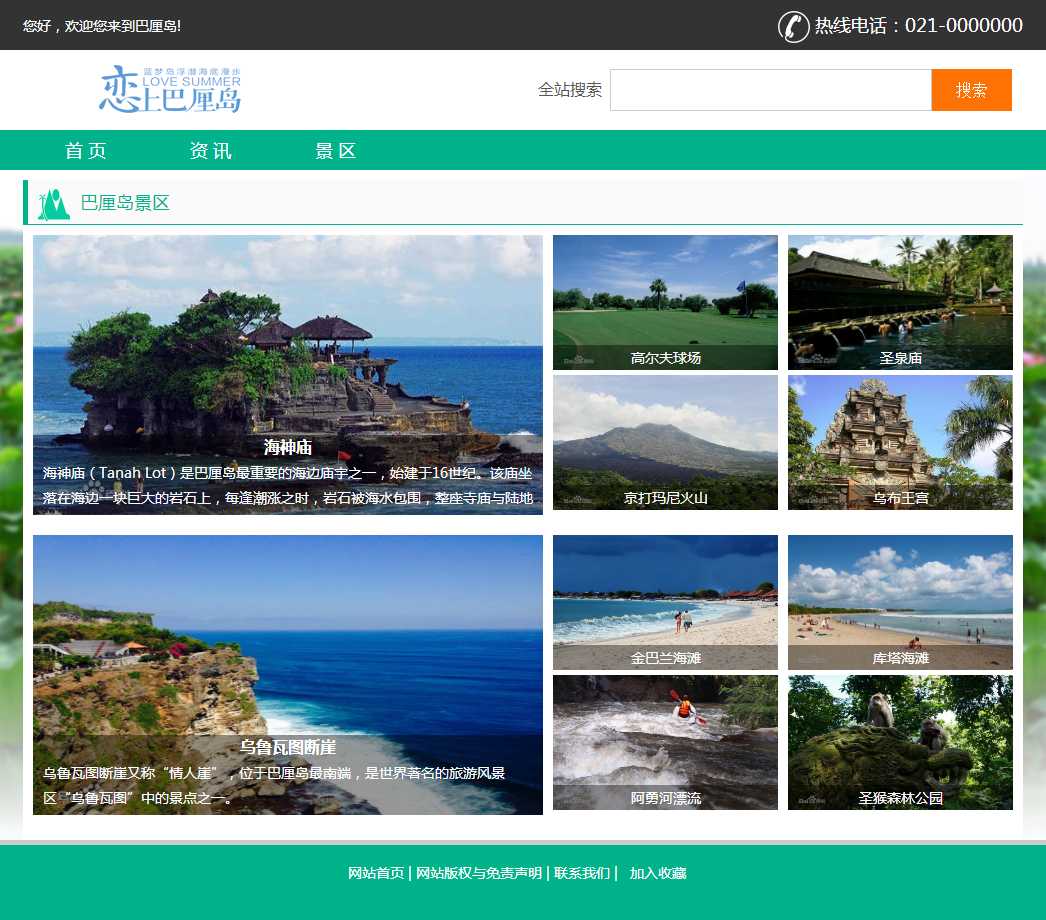Follow the 网站首页 footer link
The width and height of the screenshot is (1046, 920).
pos(376,873)
